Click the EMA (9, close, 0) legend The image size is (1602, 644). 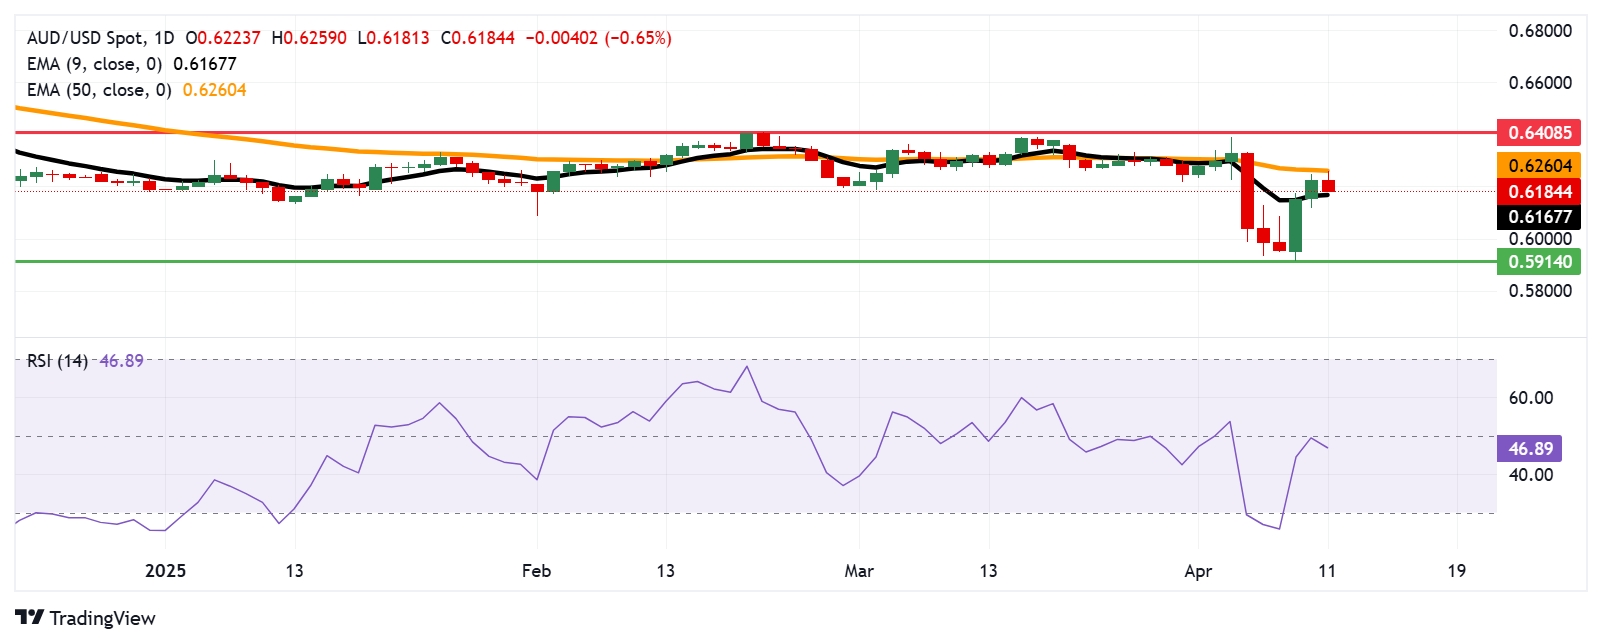click(x=95, y=64)
